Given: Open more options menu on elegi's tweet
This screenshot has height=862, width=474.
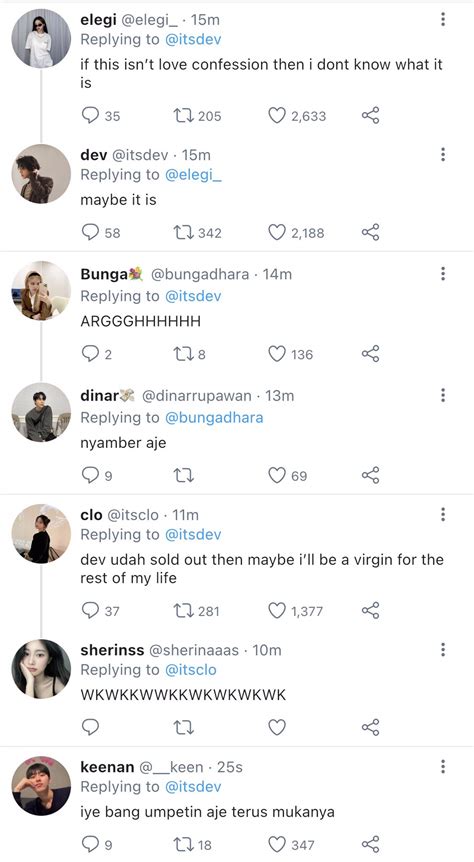Looking at the screenshot, I should [x=443, y=19].
